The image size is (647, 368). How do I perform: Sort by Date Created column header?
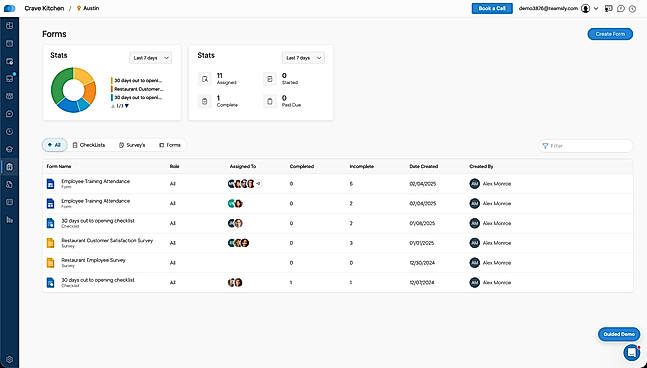pyautogui.click(x=423, y=166)
